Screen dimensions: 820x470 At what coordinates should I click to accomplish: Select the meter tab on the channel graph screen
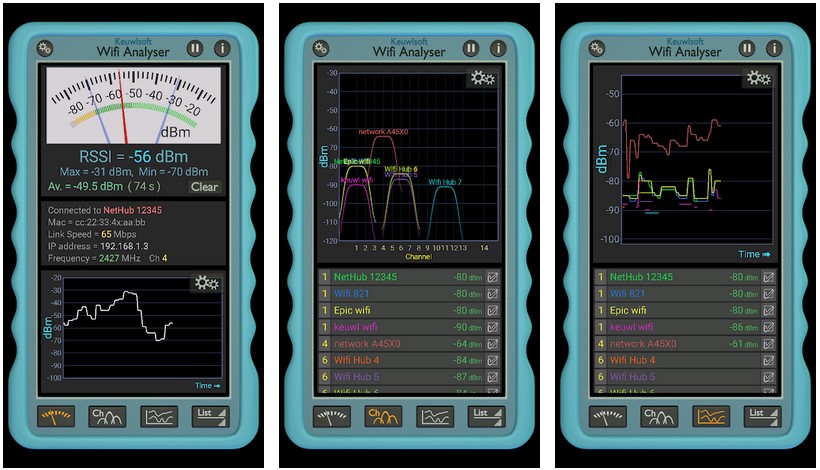tap(332, 417)
